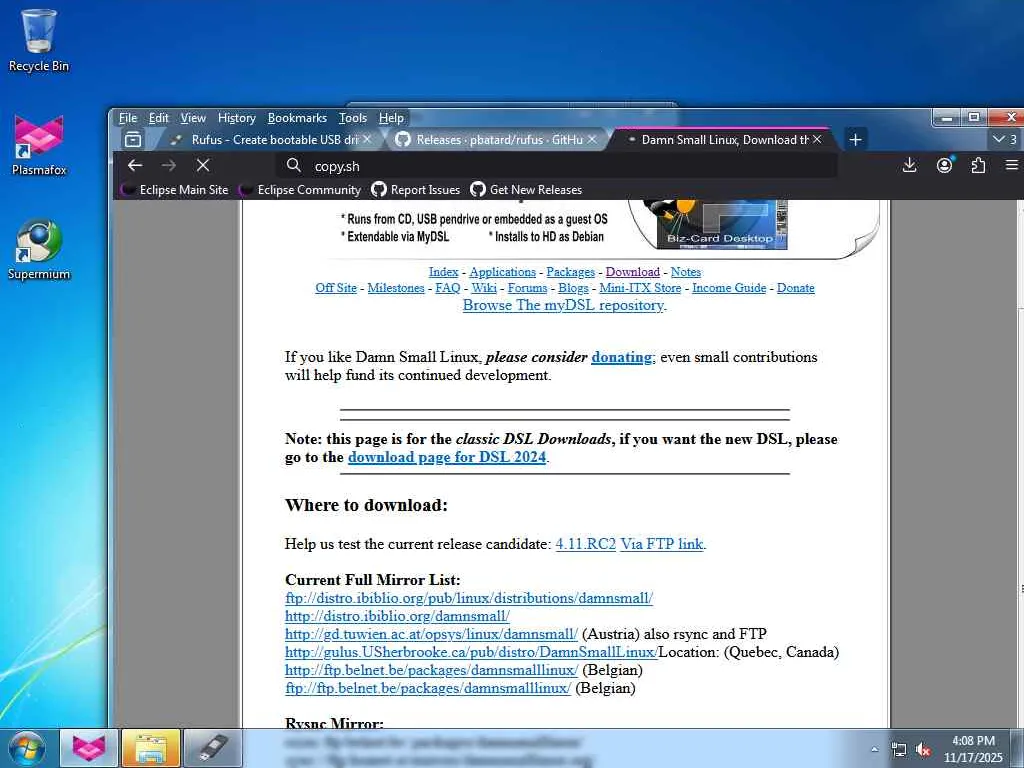The width and height of the screenshot is (1024, 768).
Task: Click the donating link
Action: point(622,357)
